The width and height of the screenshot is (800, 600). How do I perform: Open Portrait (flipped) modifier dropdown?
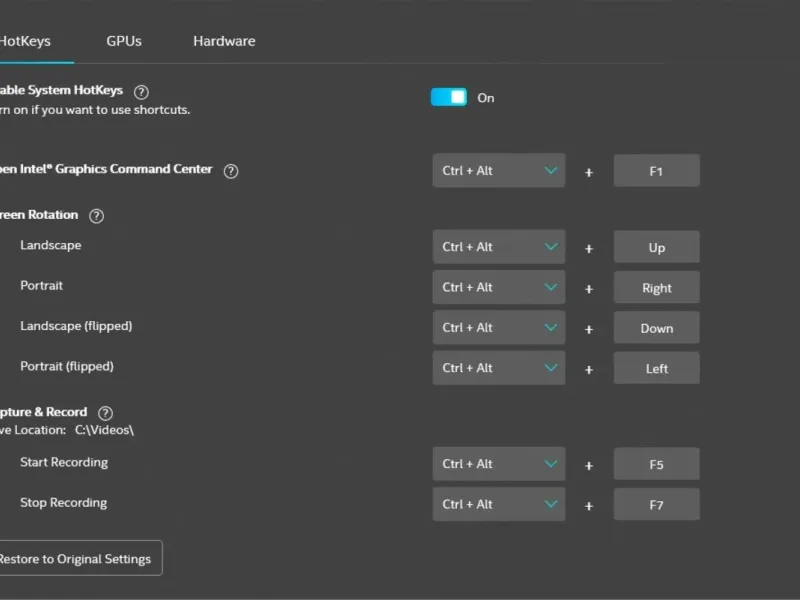[x=498, y=367]
